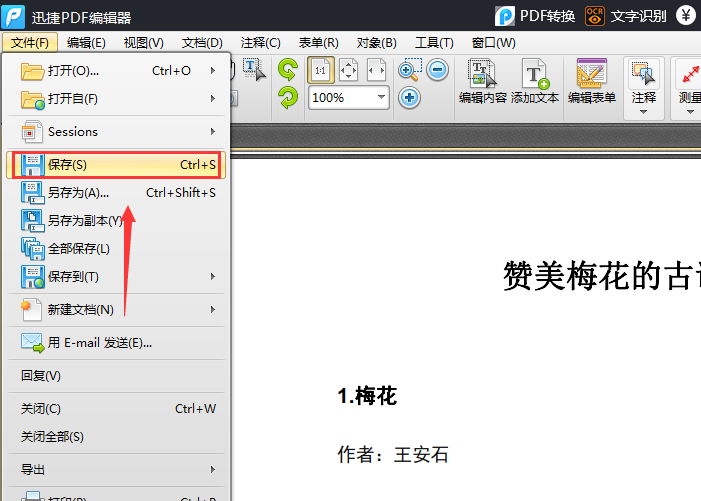Image resolution: width=701 pixels, height=501 pixels.
Task: Click the fit page icon
Action: click(348, 70)
